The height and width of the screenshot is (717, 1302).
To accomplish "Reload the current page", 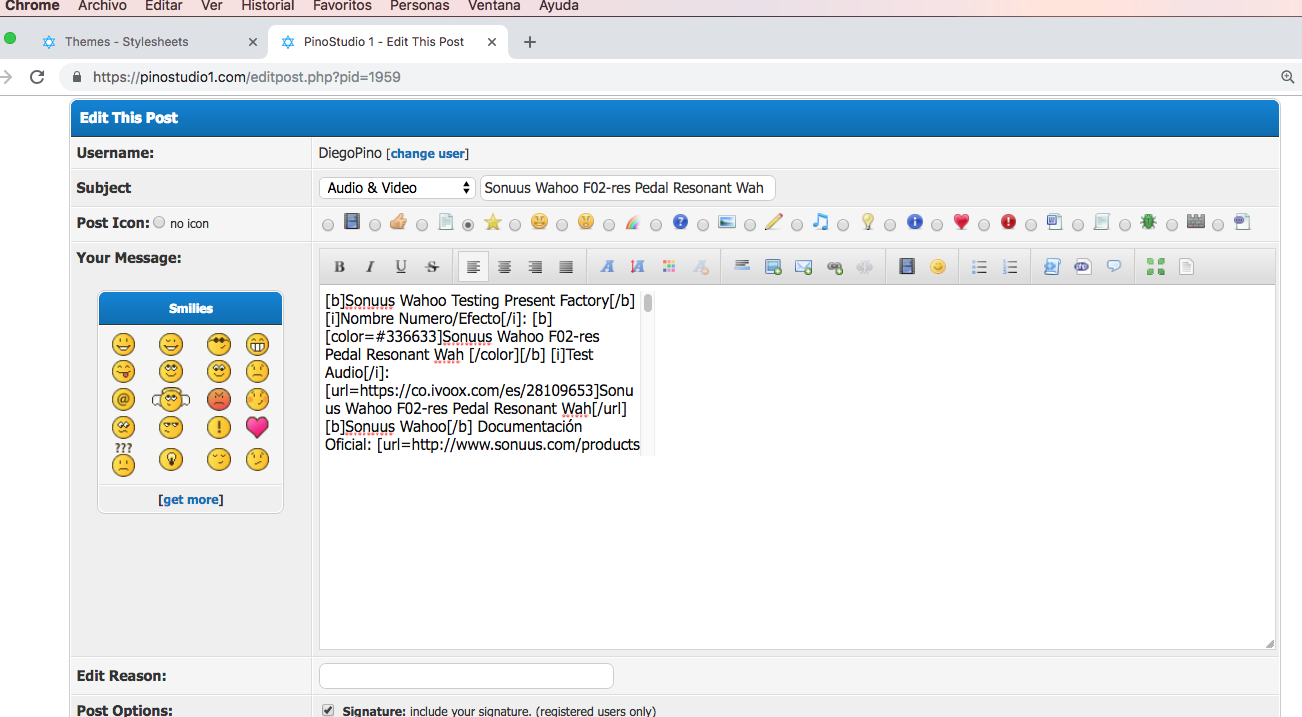I will pyautogui.click(x=37, y=77).
